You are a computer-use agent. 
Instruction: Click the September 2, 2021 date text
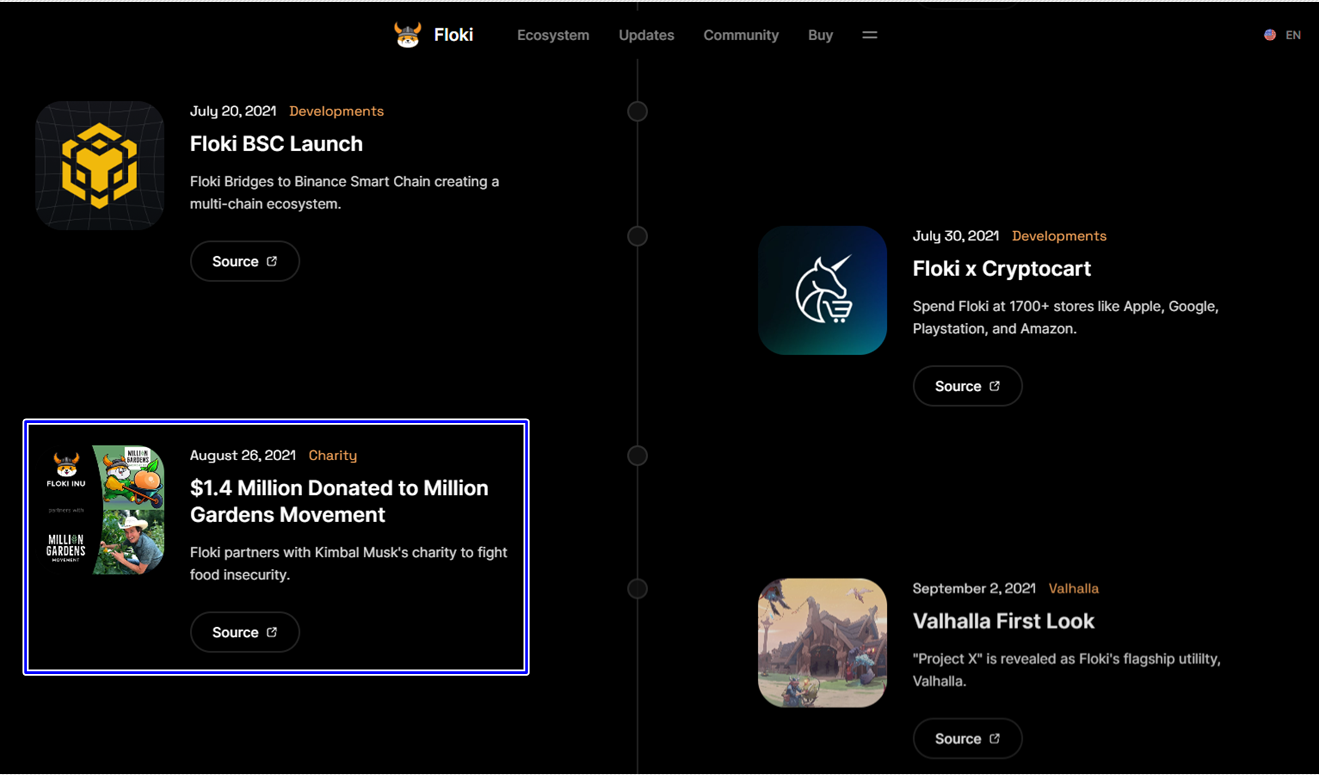coord(974,588)
